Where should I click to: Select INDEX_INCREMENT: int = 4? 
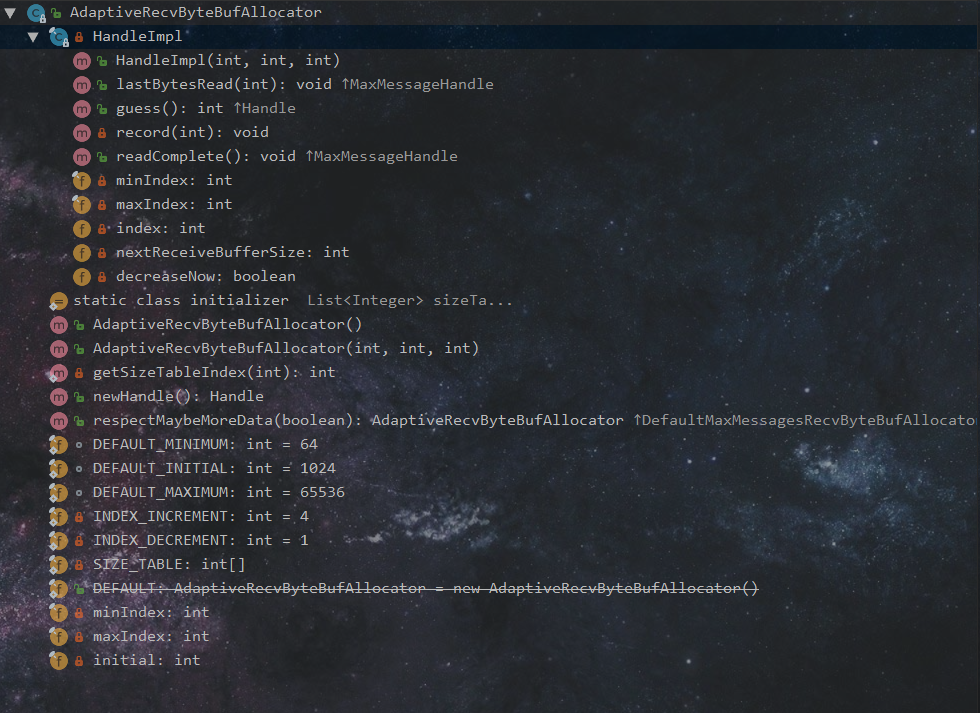coord(201,517)
